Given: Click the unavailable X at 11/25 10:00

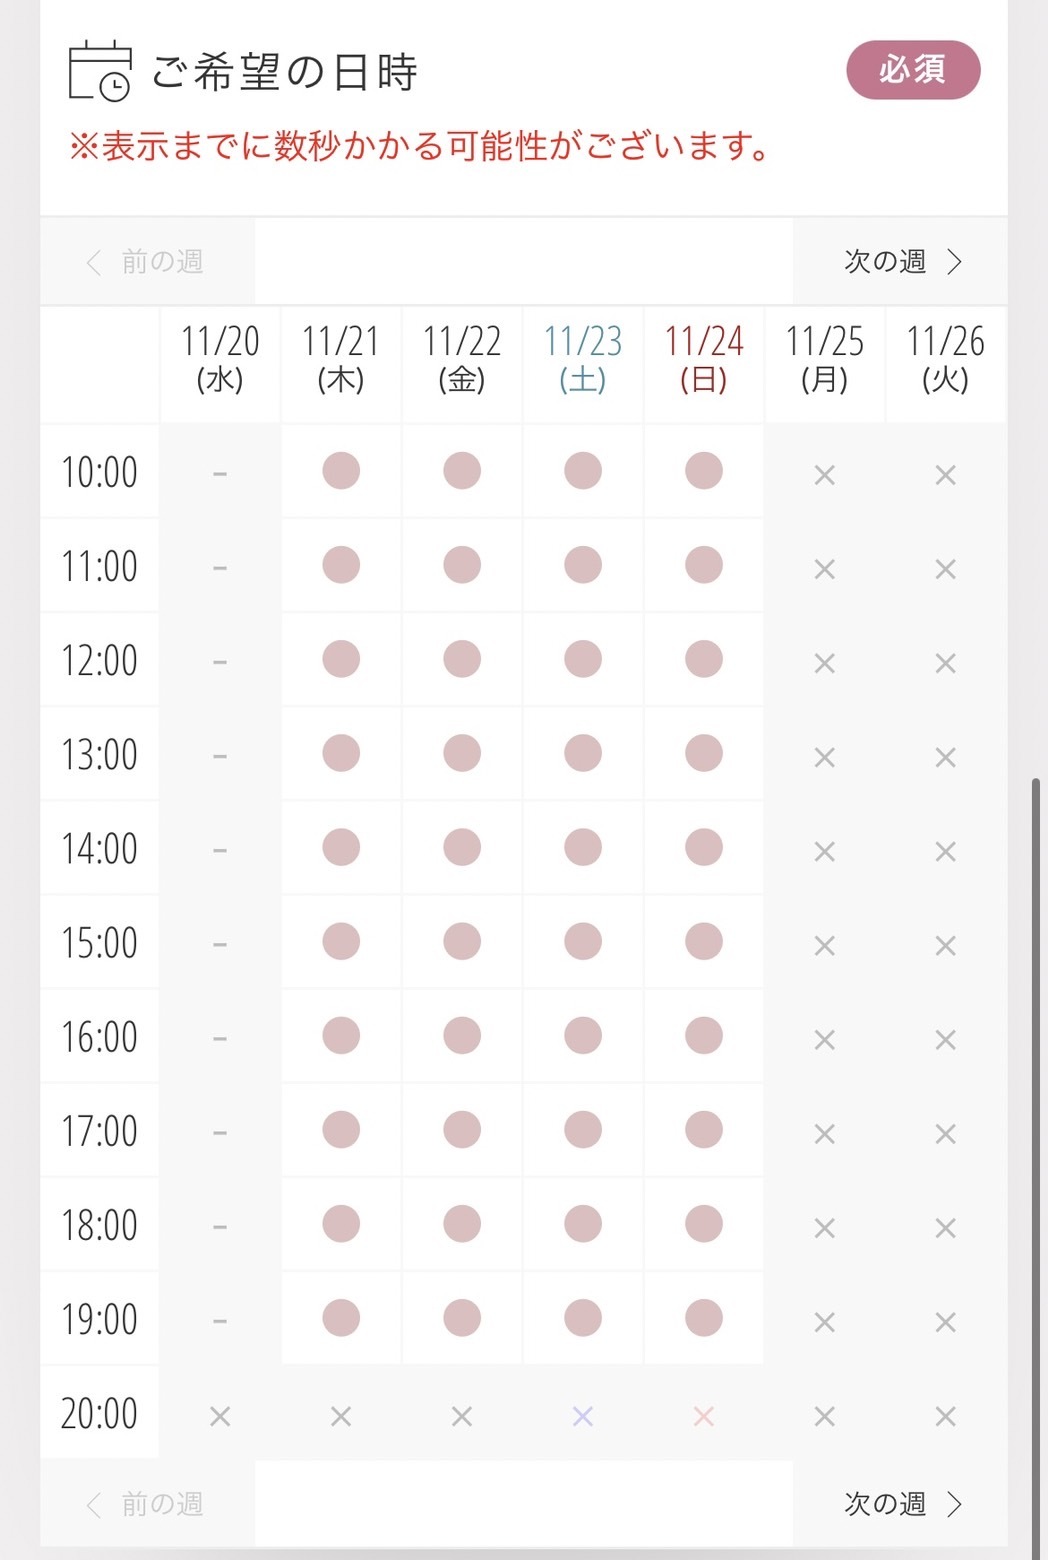Looking at the screenshot, I should tap(824, 475).
